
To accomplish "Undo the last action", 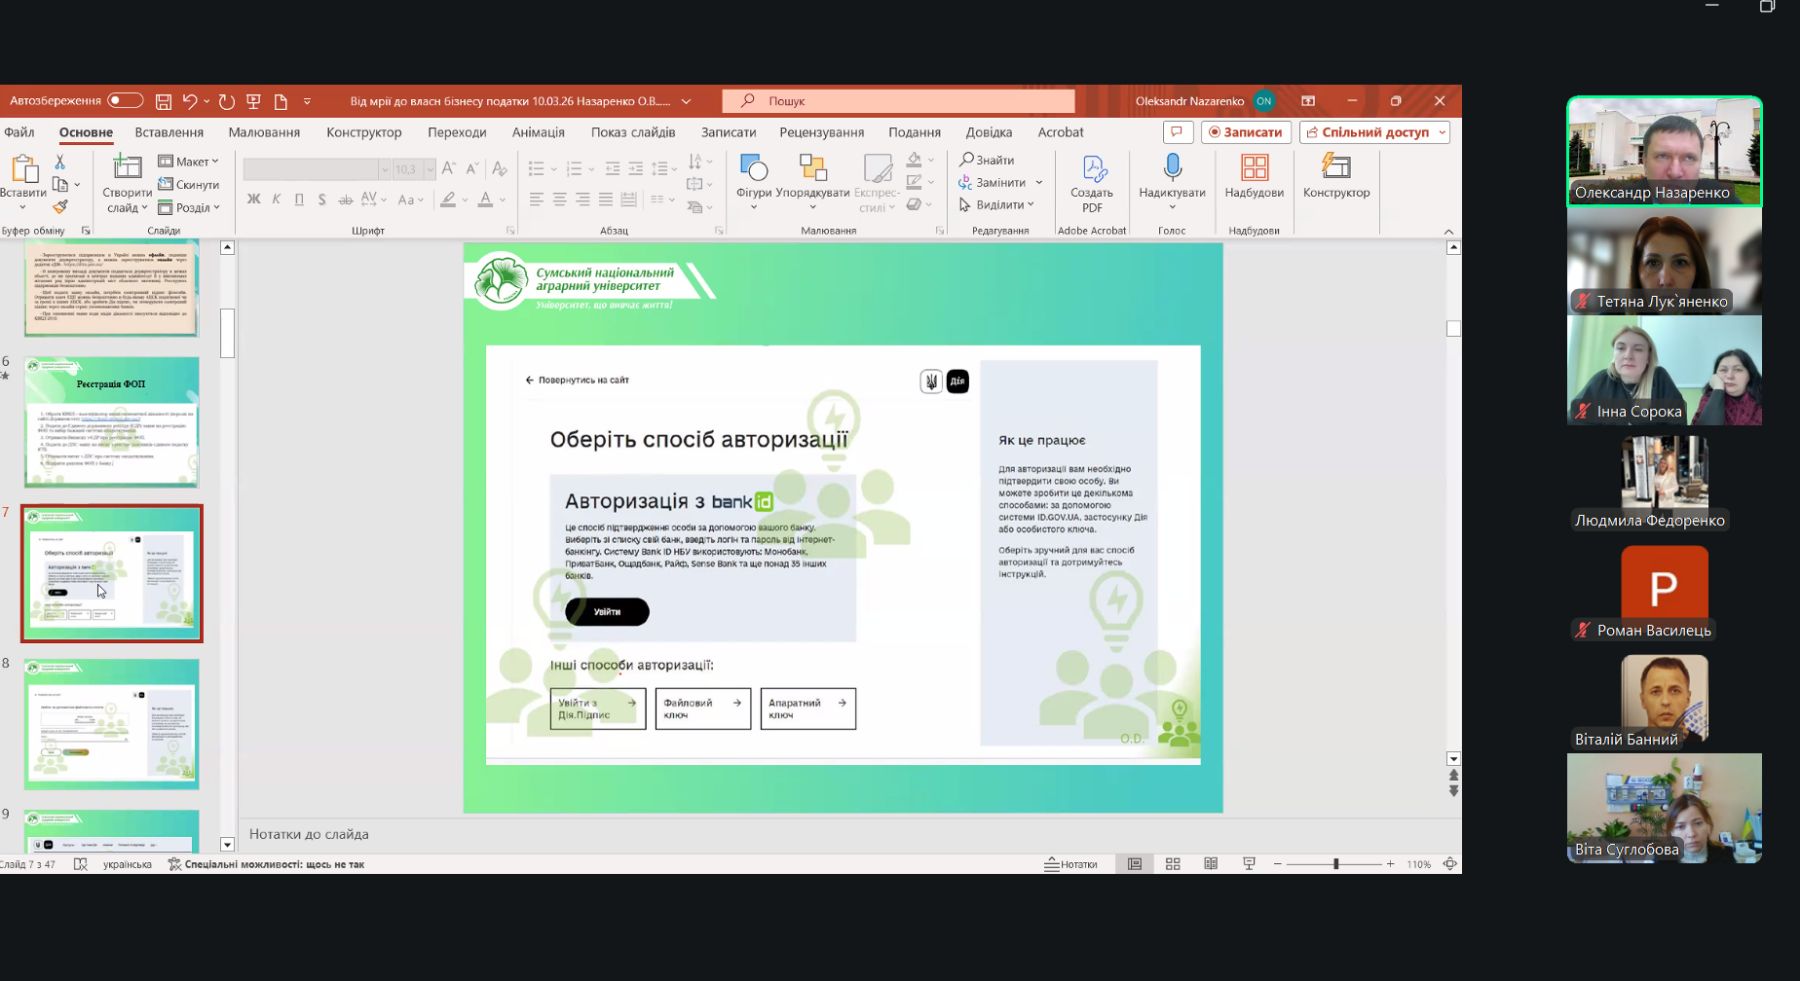I will coord(190,101).
